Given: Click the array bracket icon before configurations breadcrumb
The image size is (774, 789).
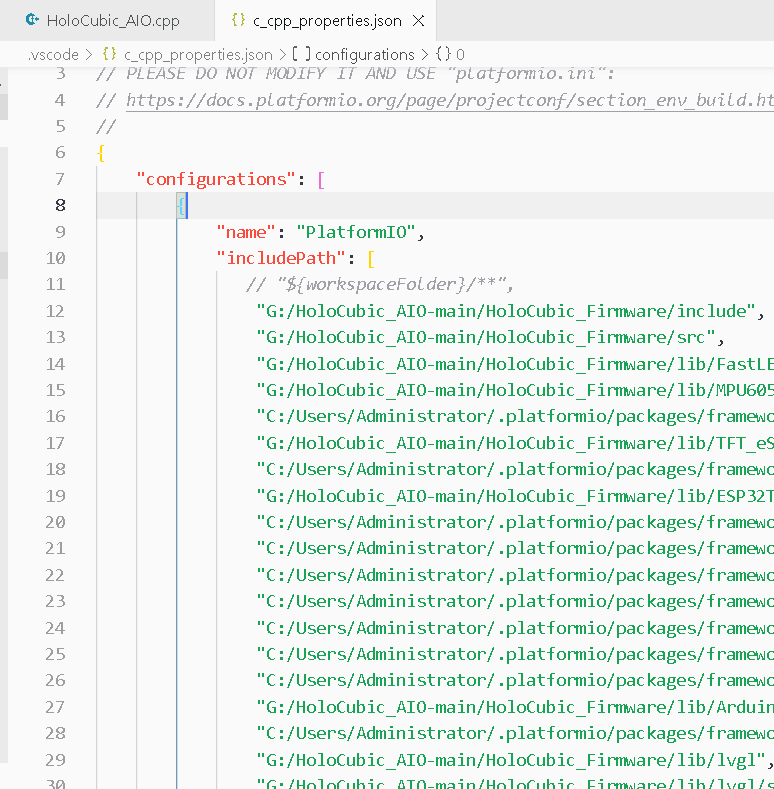Looking at the screenshot, I should [x=301, y=54].
